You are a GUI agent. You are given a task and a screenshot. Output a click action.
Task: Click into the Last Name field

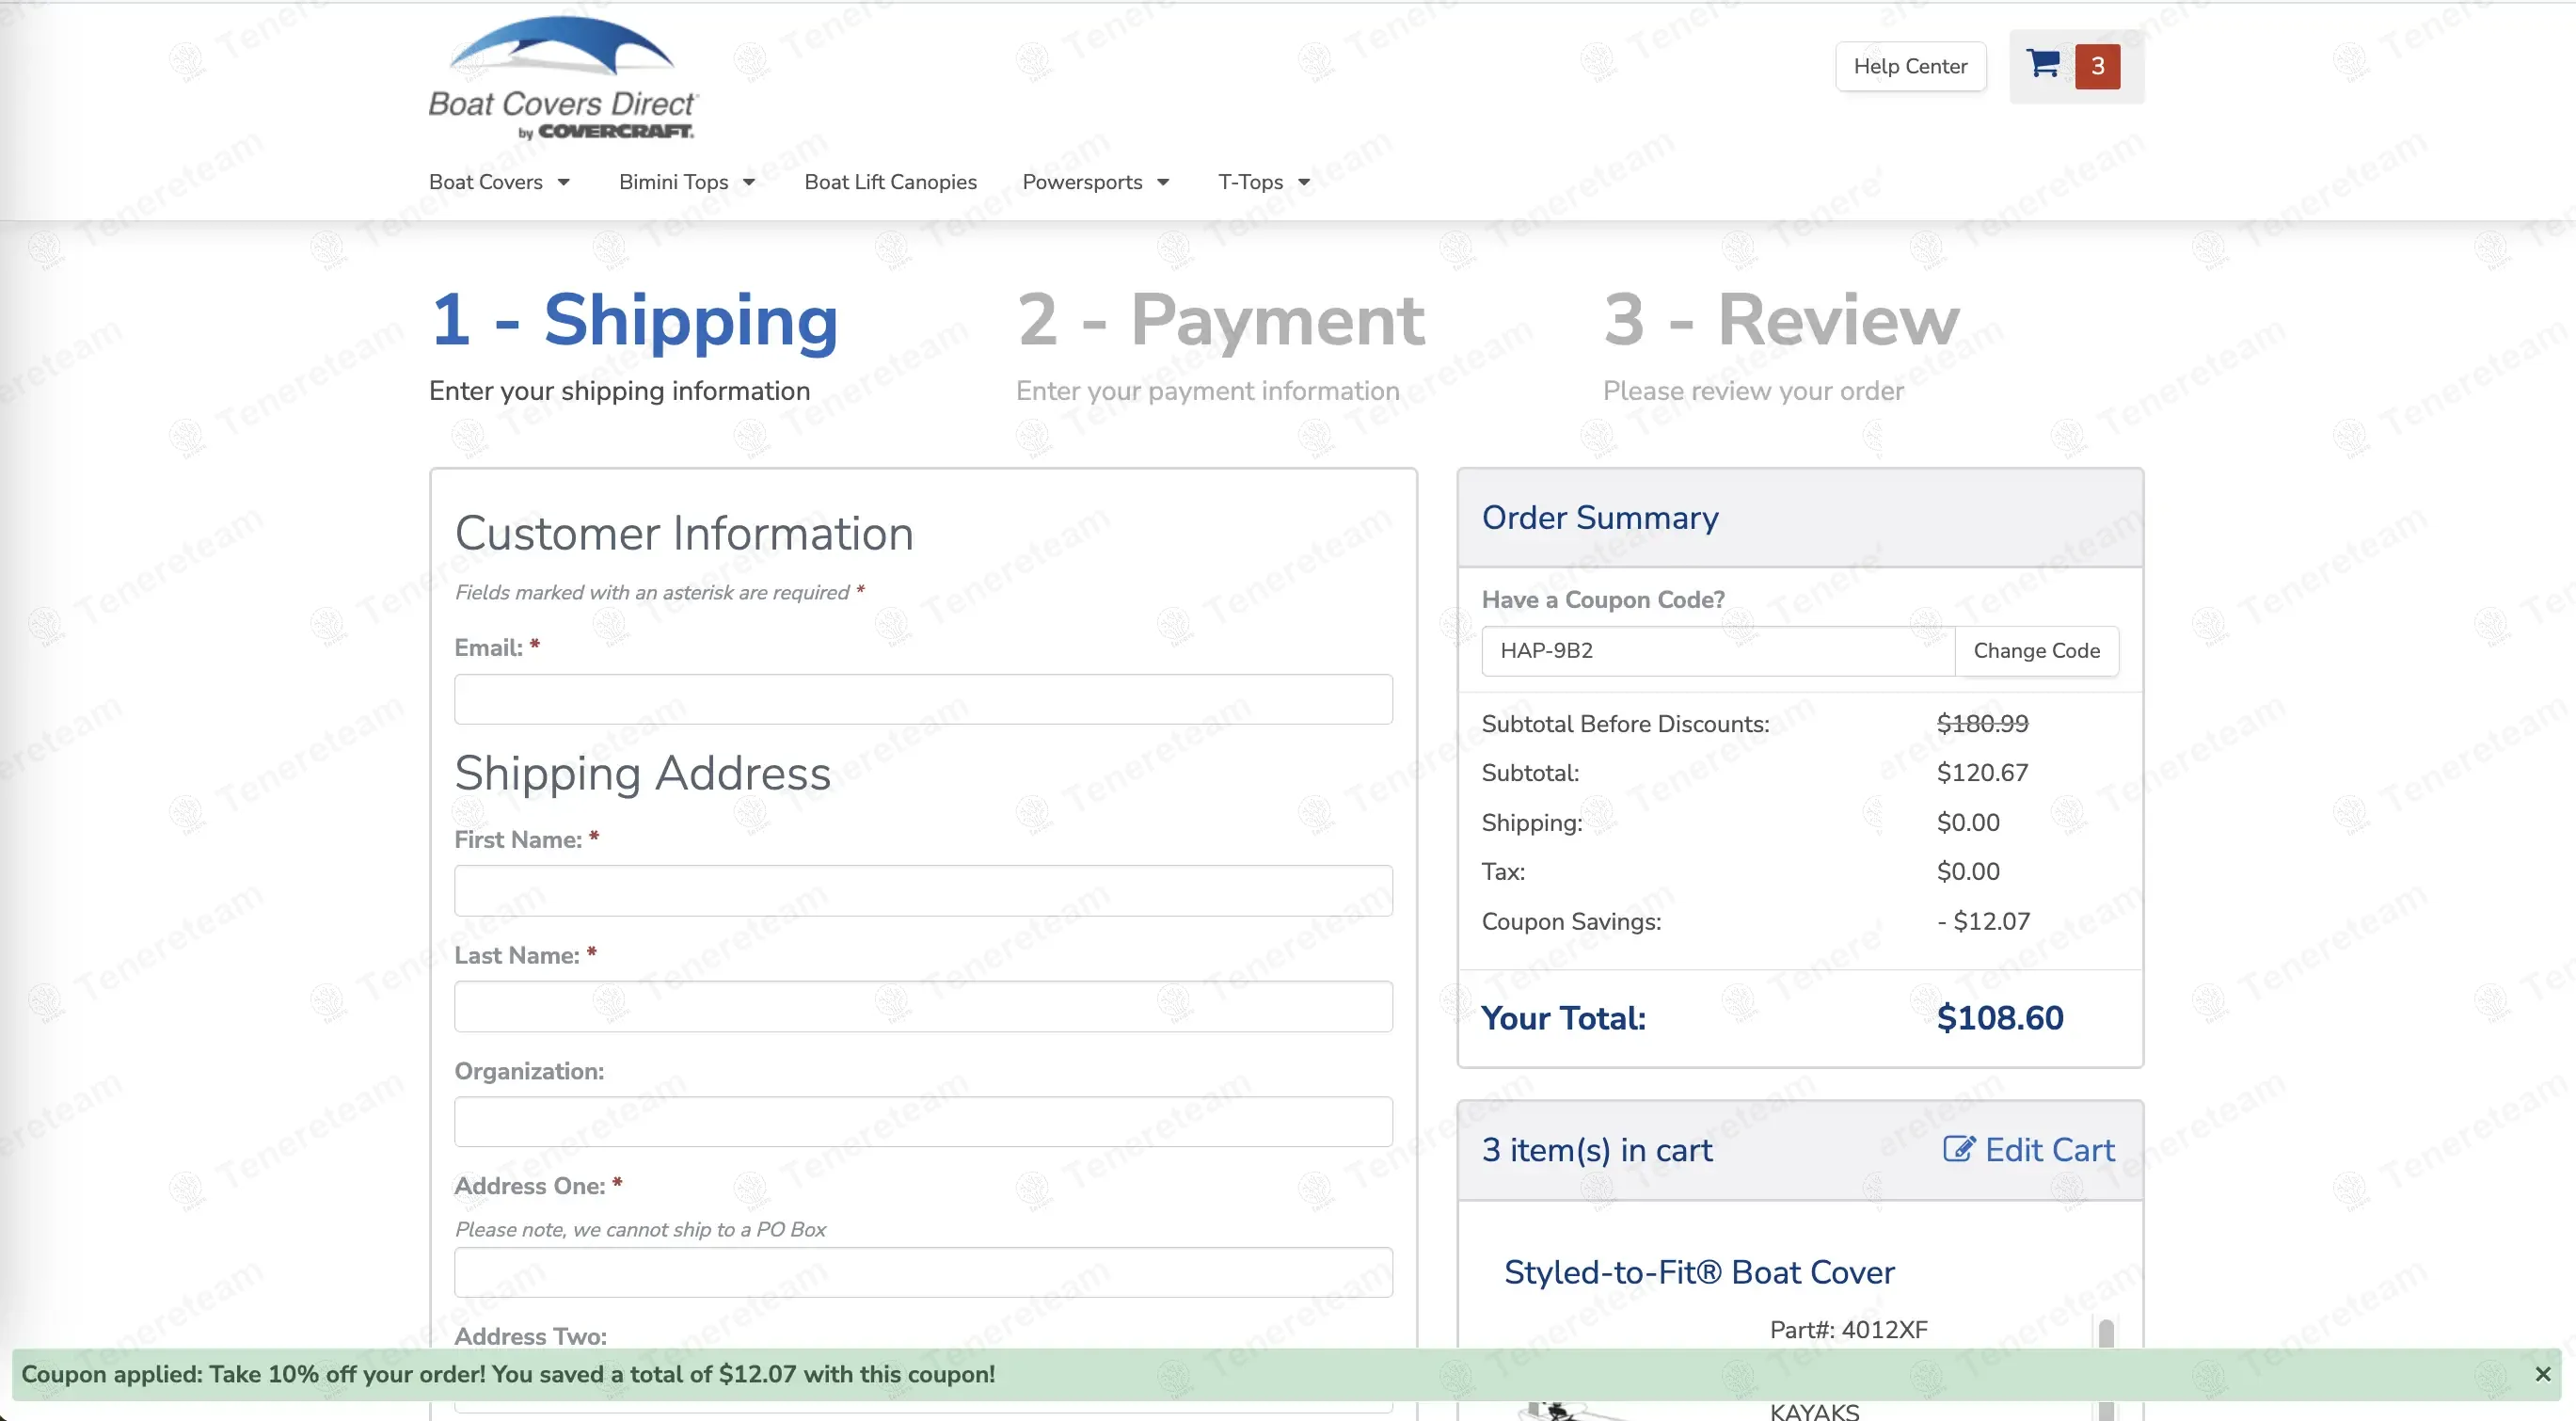(922, 1006)
